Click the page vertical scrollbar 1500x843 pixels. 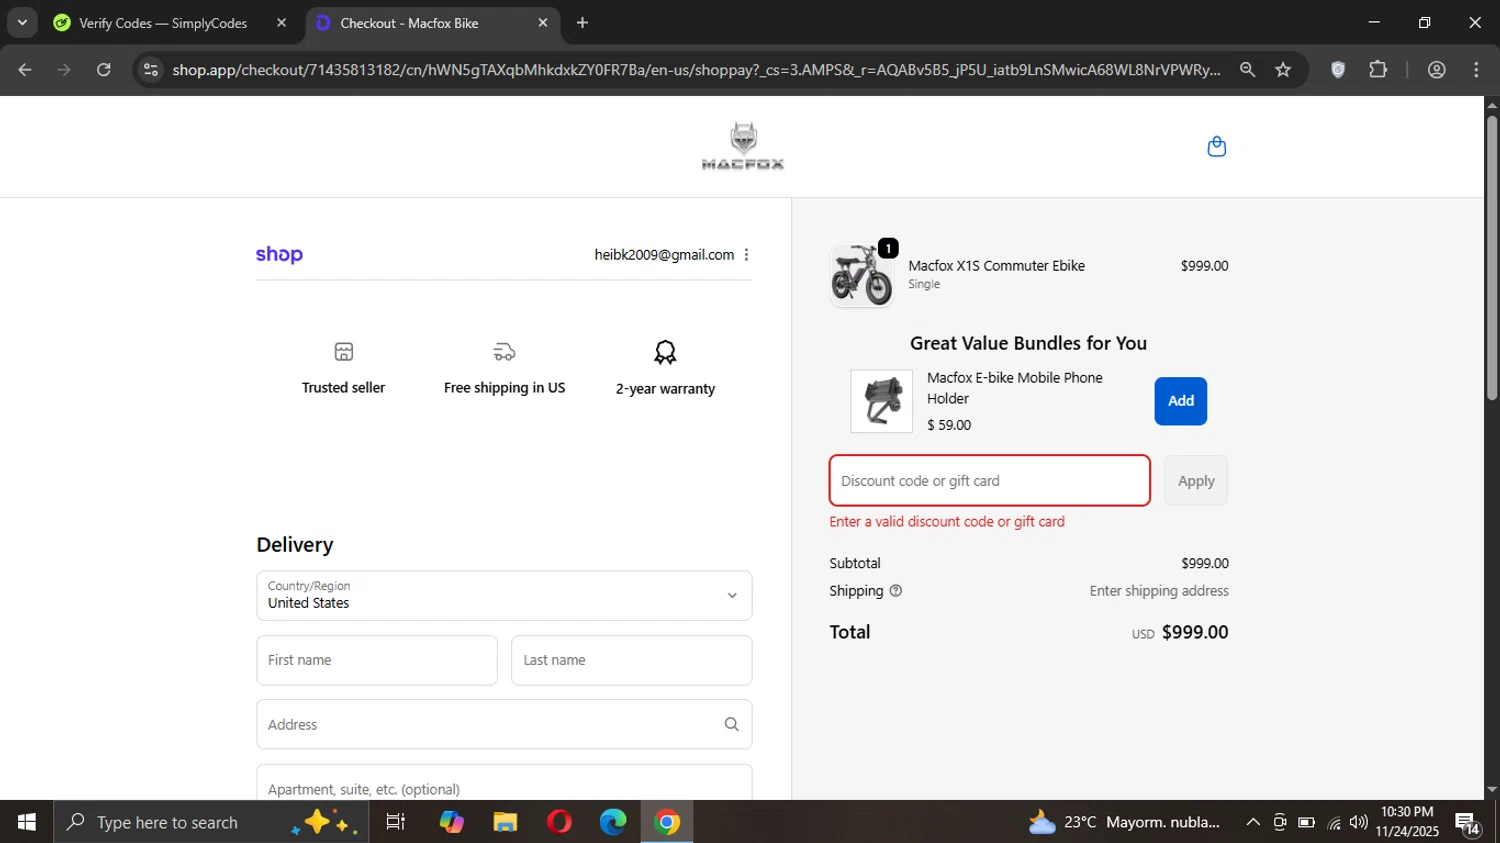pos(1491,260)
